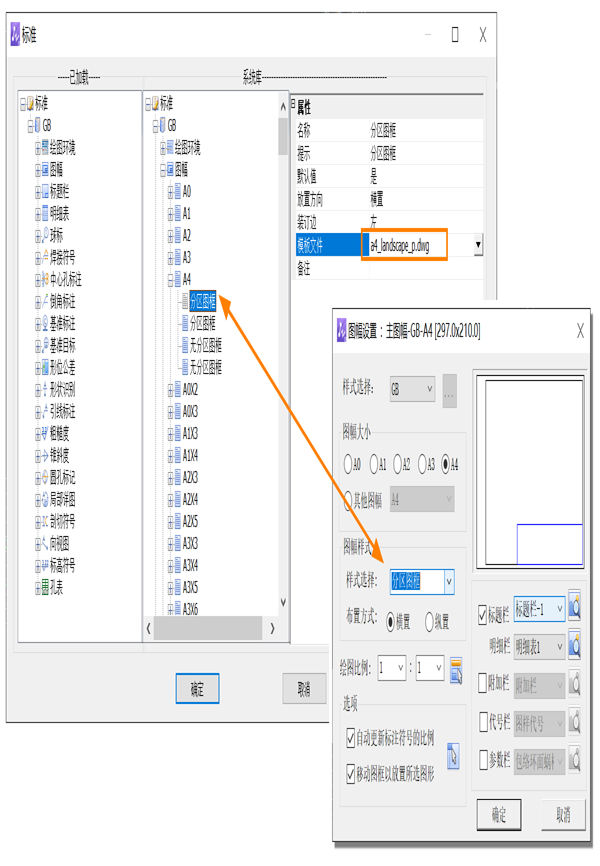Click 确定 in the 标准 dialog
Viewport: 600px width, 866px height.
coord(197,688)
